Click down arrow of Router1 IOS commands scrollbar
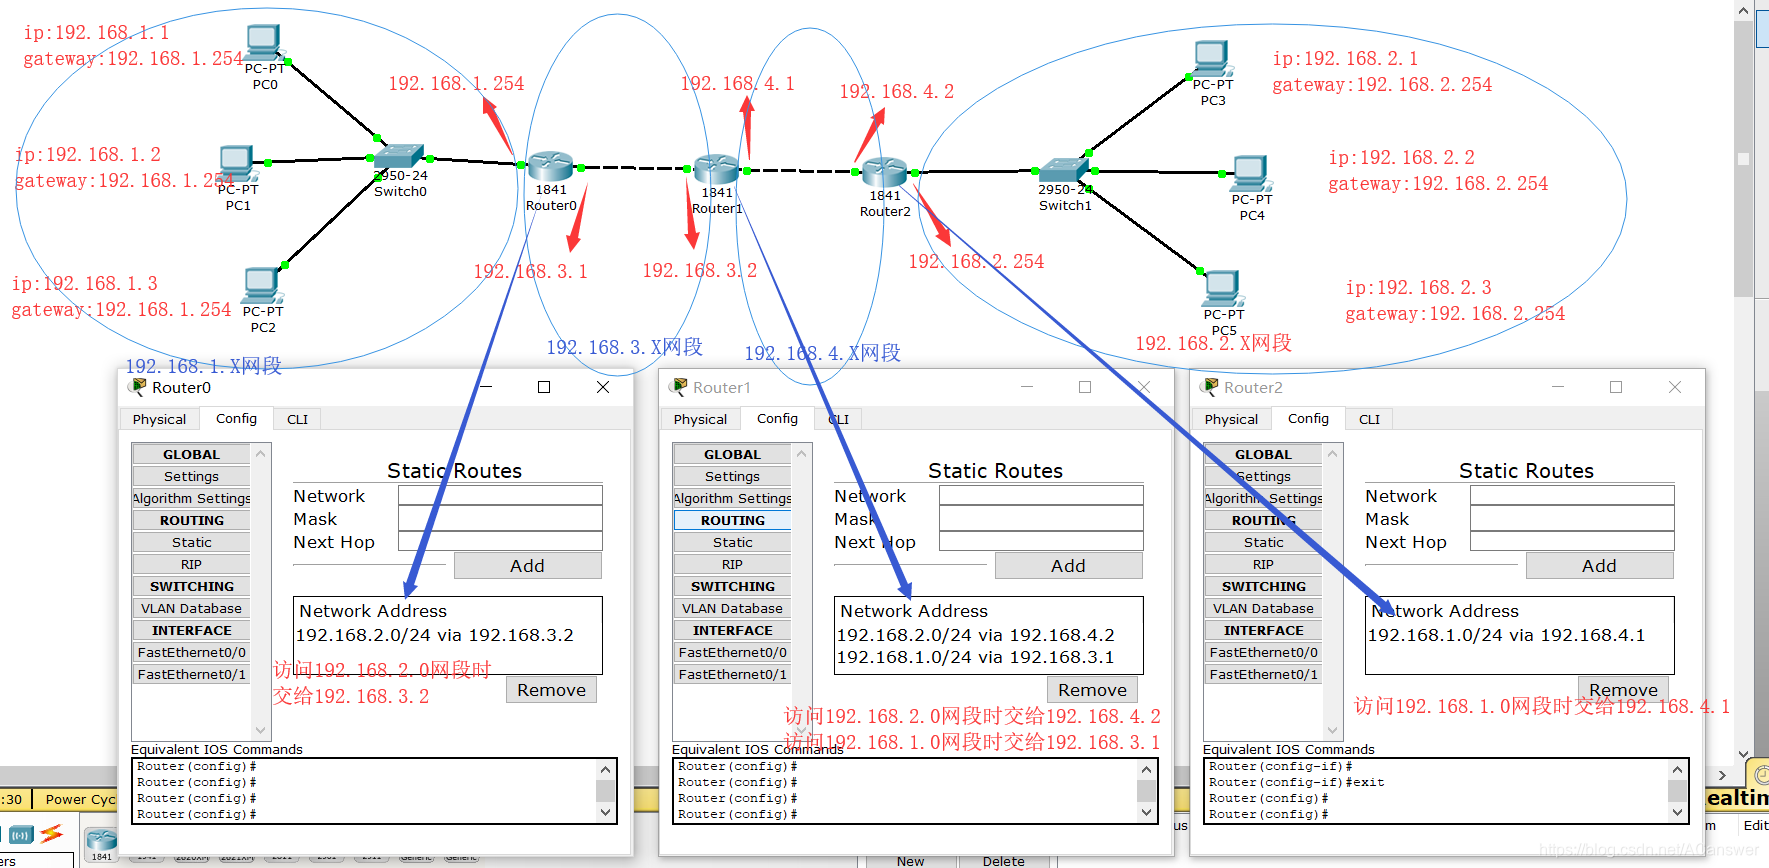The height and width of the screenshot is (868, 1769). (1146, 813)
